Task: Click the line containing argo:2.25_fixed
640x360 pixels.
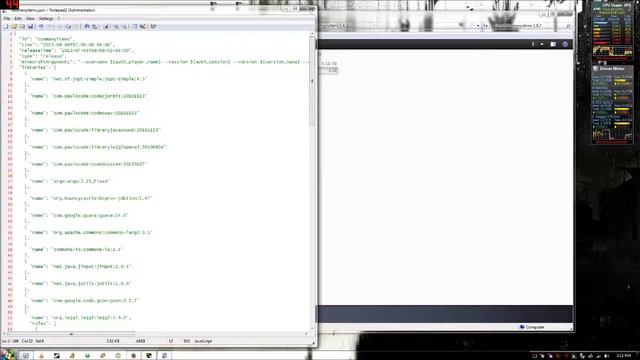Action: pyautogui.click(x=70, y=181)
